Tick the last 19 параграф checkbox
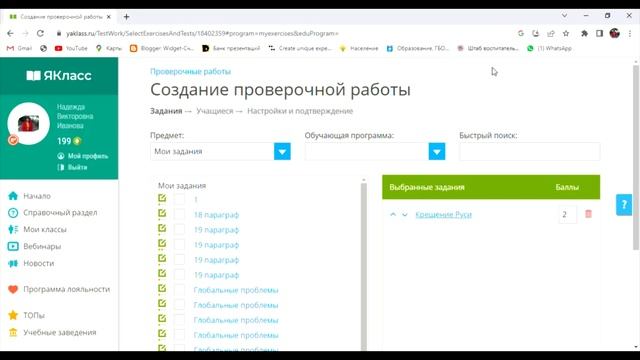 [179, 275]
